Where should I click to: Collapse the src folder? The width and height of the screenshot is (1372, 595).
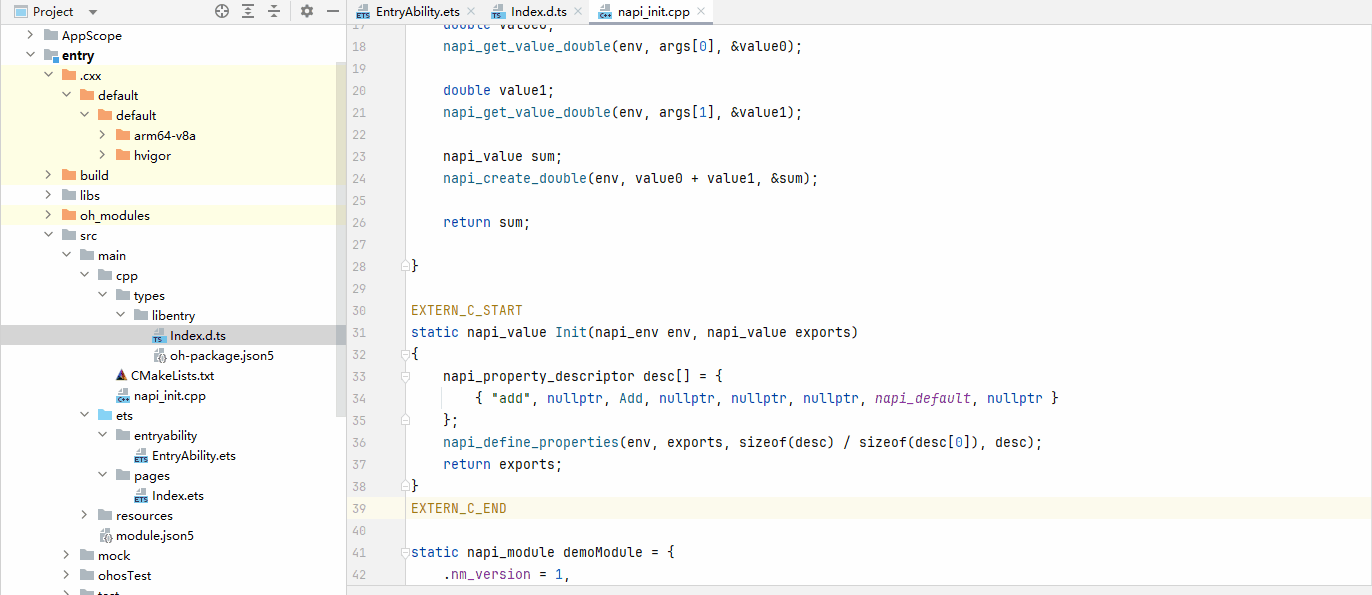click(x=48, y=235)
